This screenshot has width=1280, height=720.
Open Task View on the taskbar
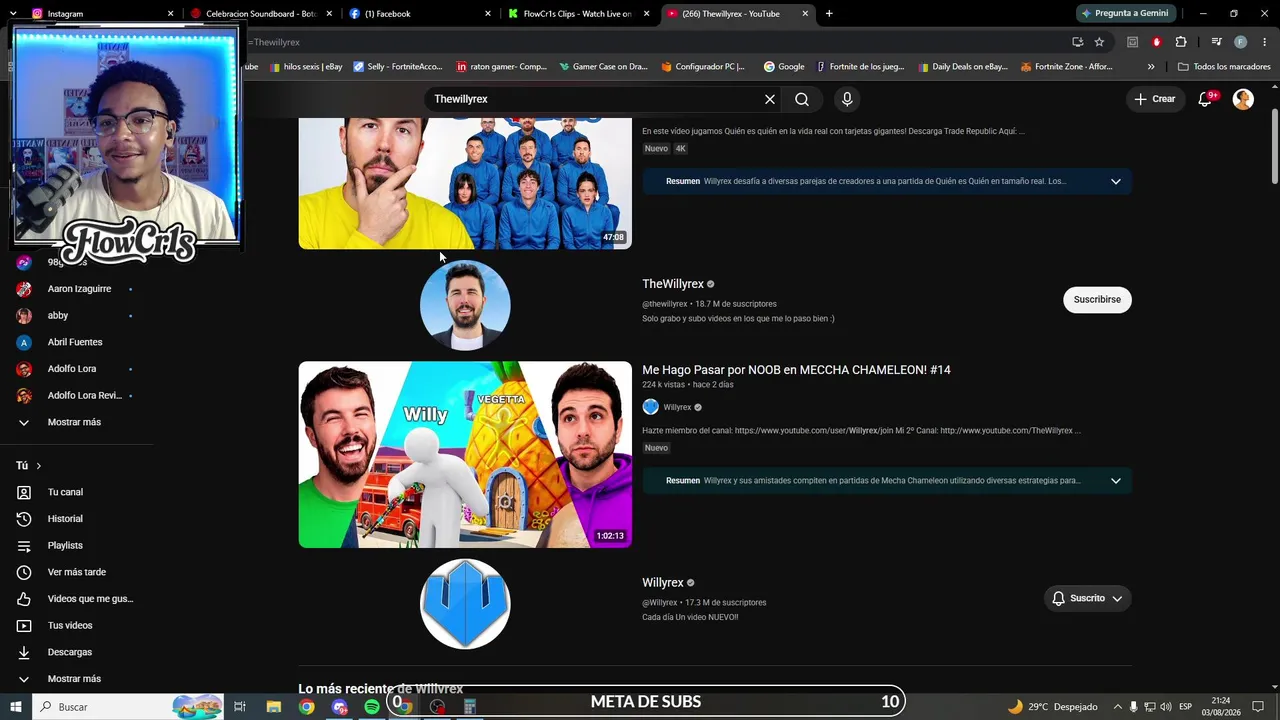pos(240,707)
